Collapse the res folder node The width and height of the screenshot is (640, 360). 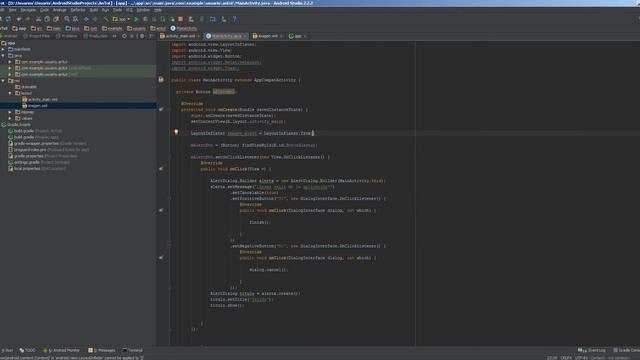tap(3, 81)
